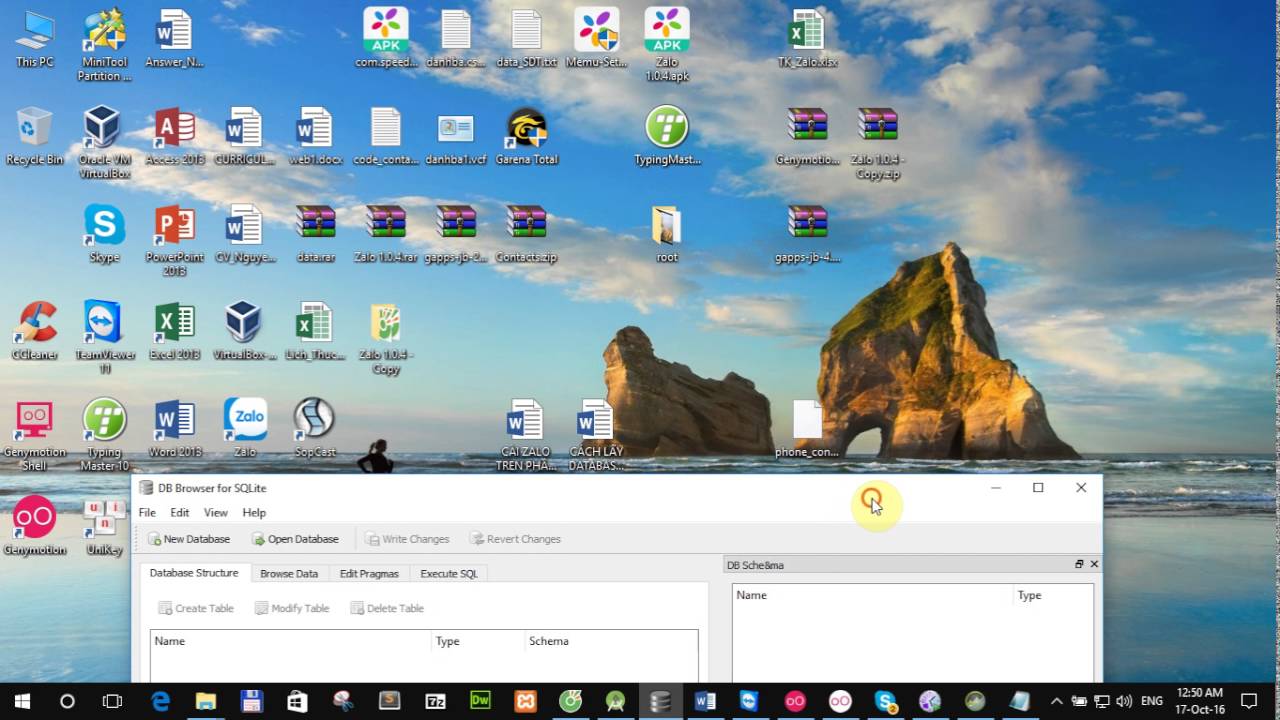Select the Genymotion desktop shortcut above UniKey row
The height and width of the screenshot is (720, 1280).
(x=35, y=525)
